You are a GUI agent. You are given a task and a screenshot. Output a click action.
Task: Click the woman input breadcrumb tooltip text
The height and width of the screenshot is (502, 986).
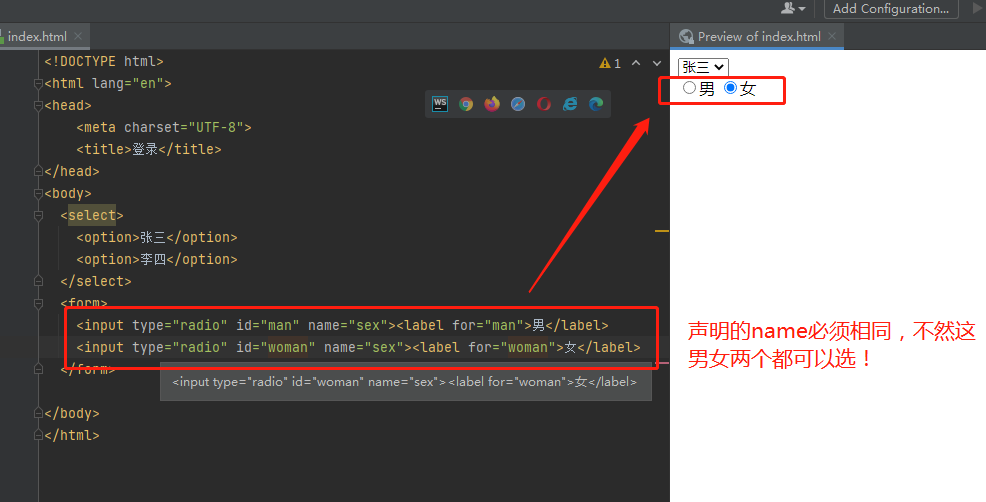click(404, 382)
